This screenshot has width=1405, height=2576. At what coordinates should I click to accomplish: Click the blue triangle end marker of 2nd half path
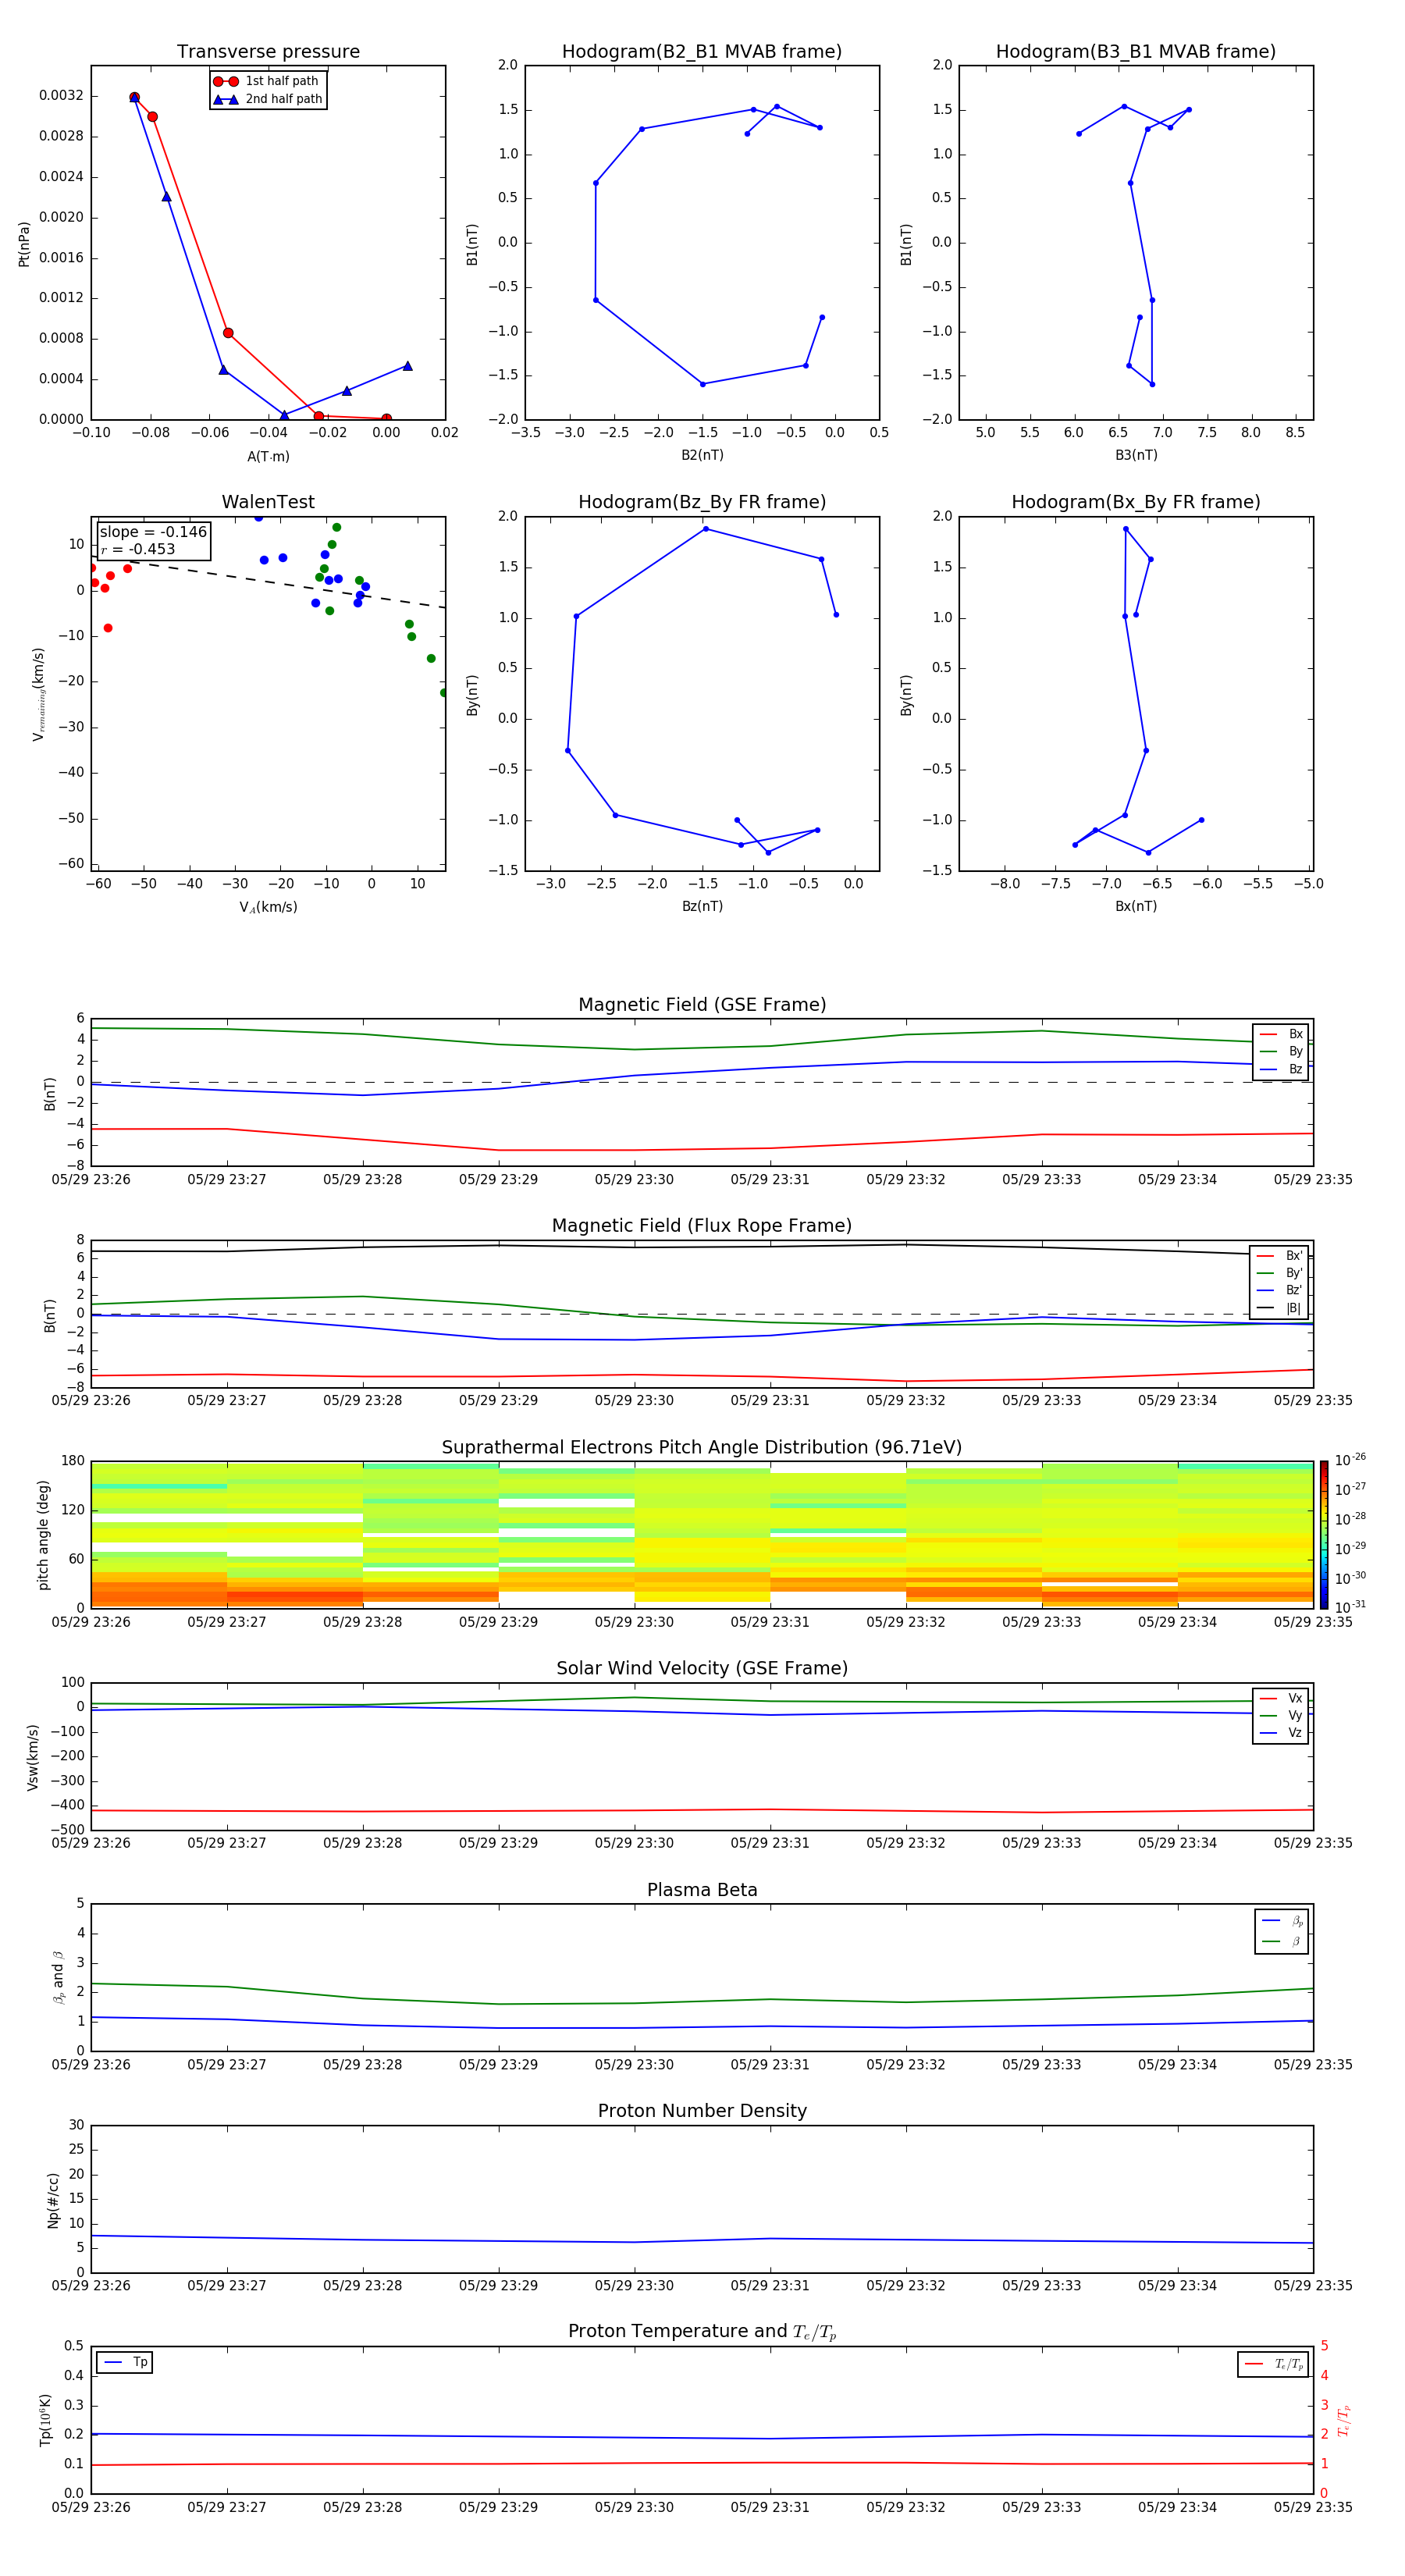point(407,366)
